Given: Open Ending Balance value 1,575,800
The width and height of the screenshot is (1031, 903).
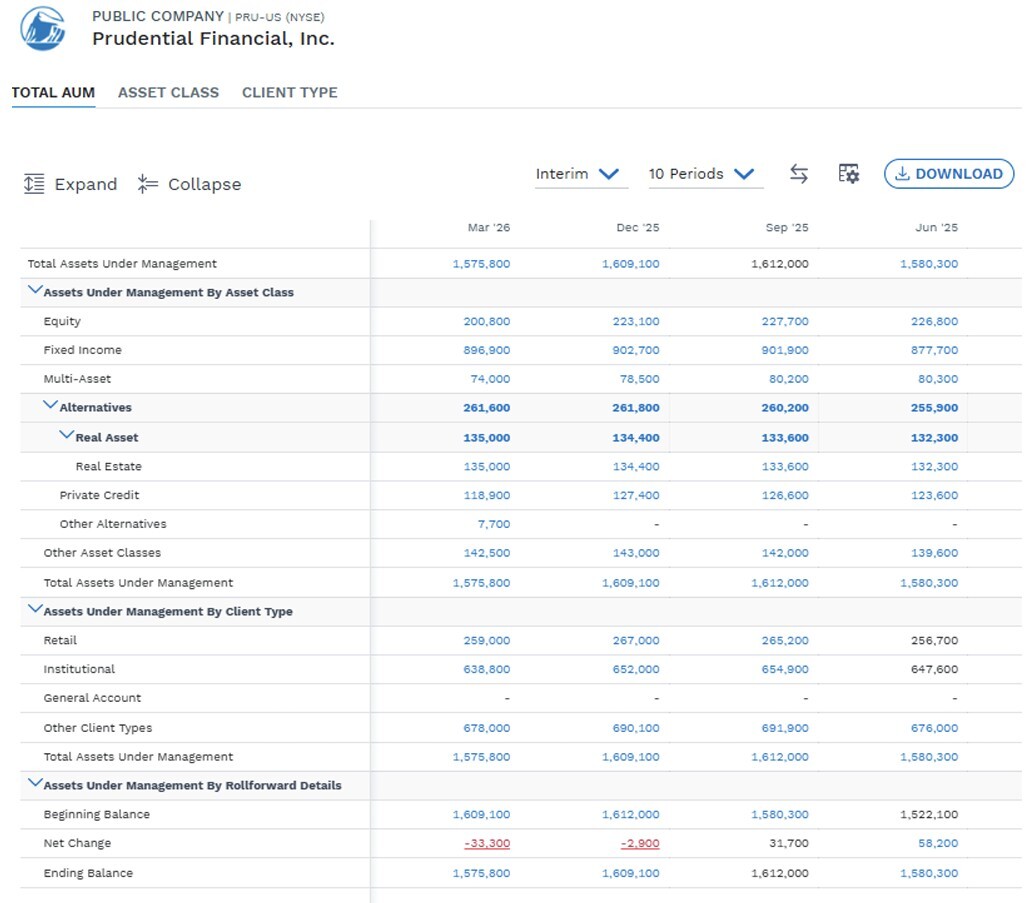Looking at the screenshot, I should (481, 873).
